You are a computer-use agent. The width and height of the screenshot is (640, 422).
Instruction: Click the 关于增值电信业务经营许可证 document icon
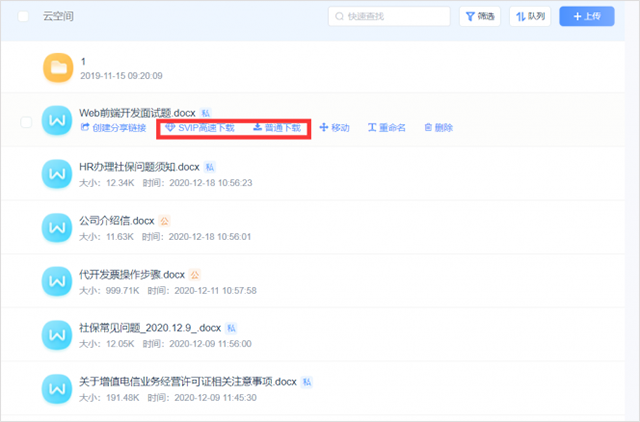(x=58, y=388)
